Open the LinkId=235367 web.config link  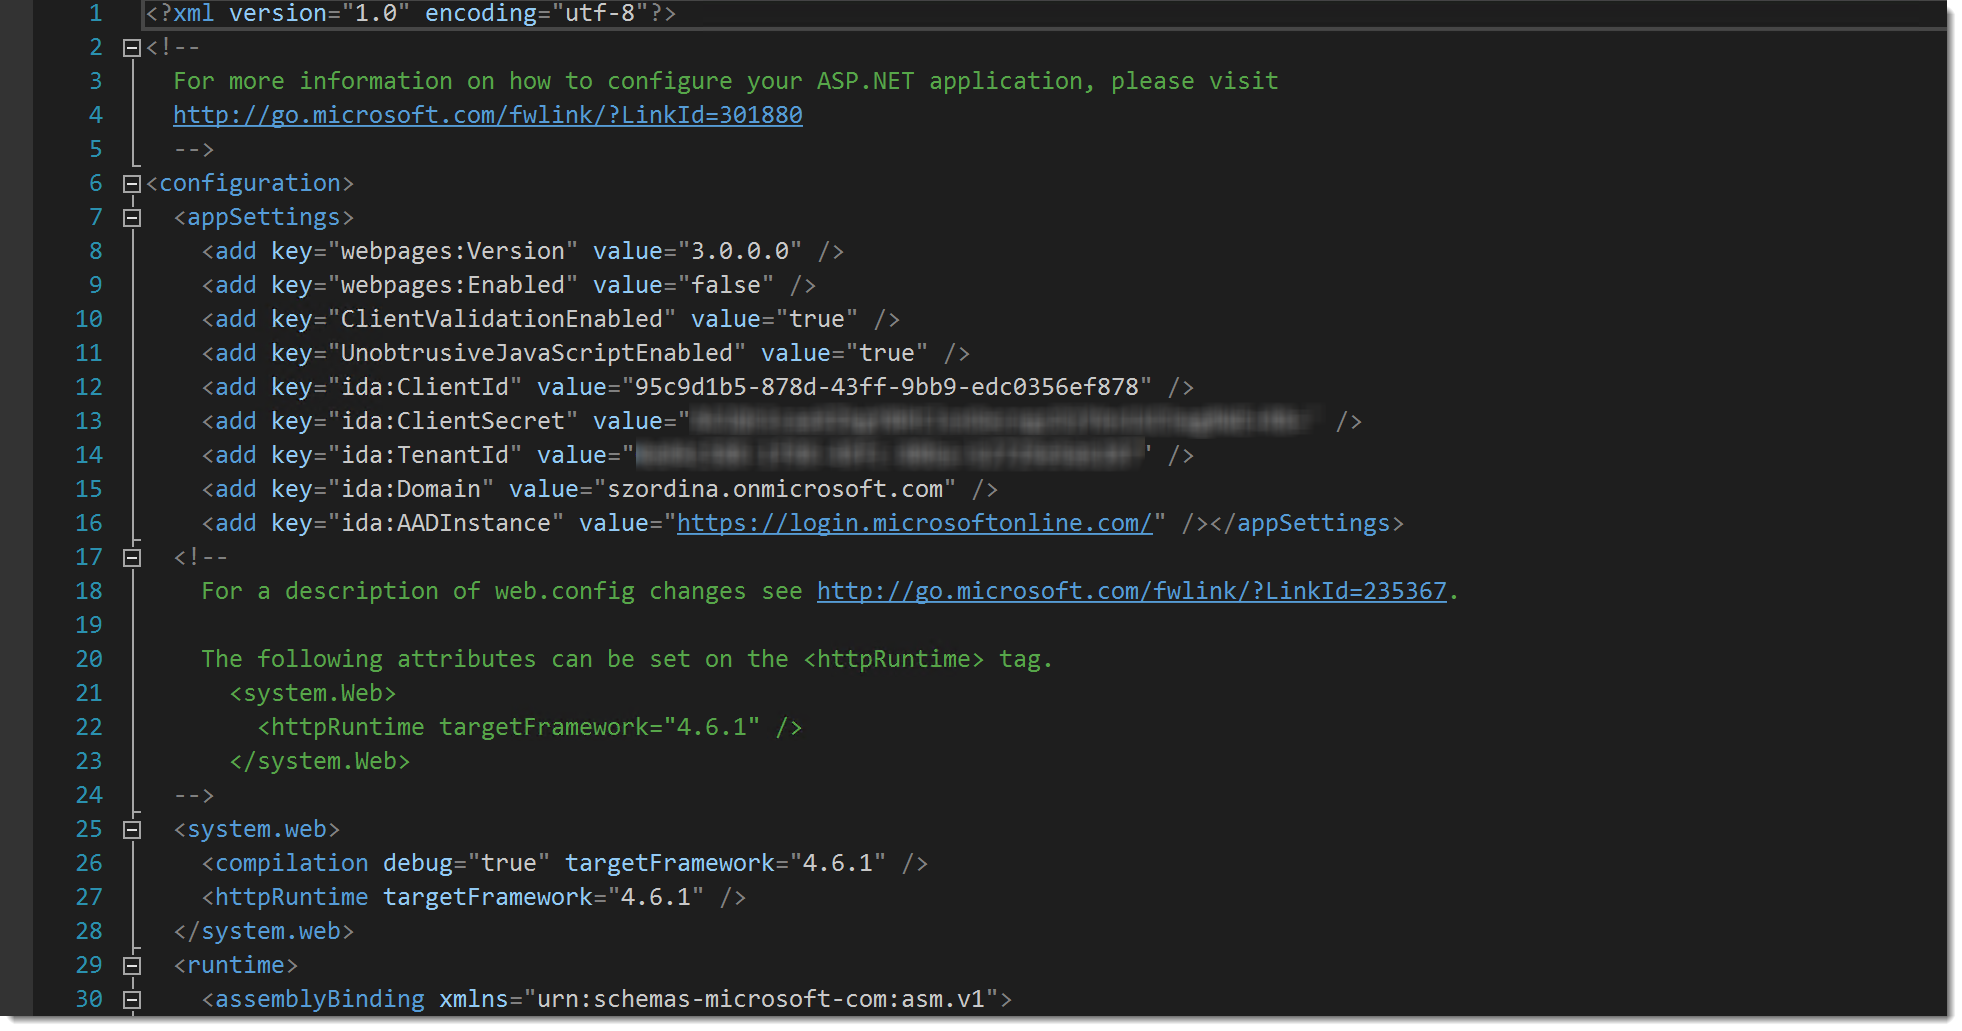click(x=1131, y=591)
